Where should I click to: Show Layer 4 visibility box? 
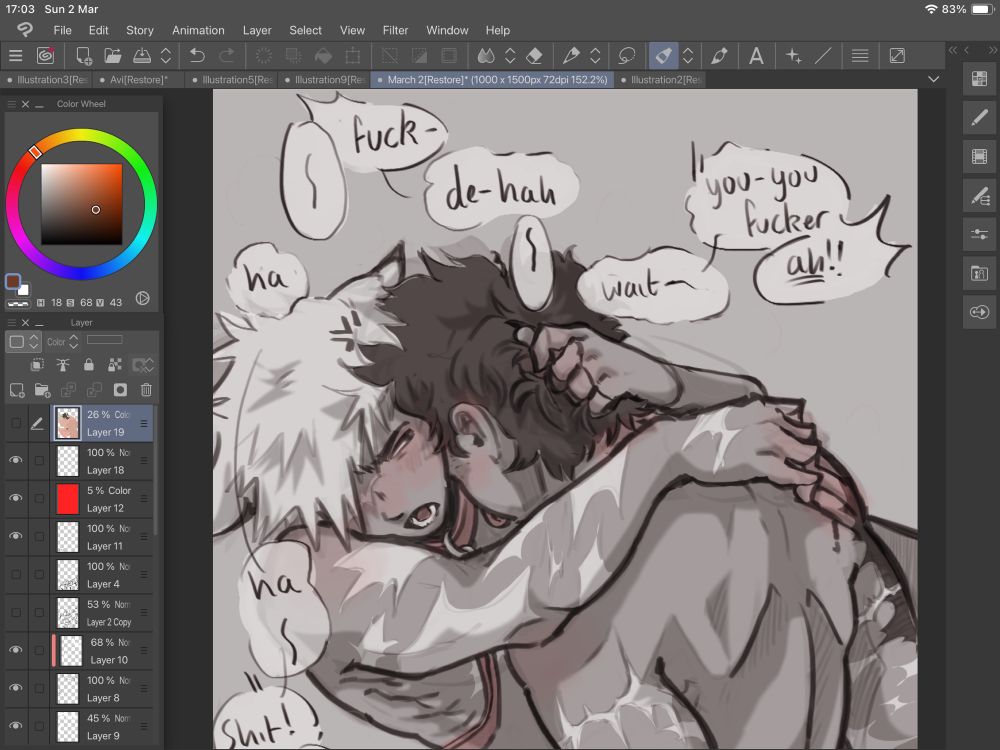[16, 574]
